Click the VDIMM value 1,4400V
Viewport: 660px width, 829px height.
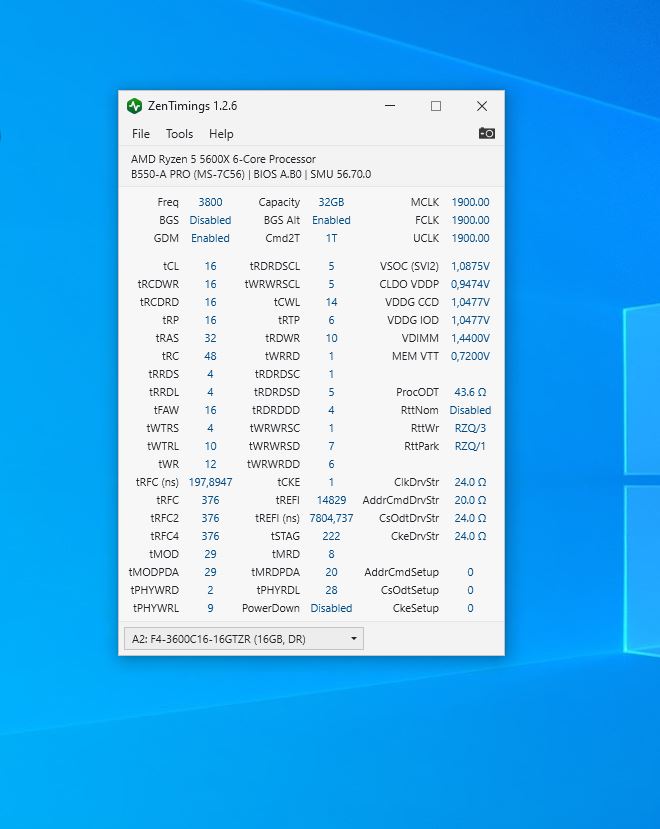(x=470, y=338)
